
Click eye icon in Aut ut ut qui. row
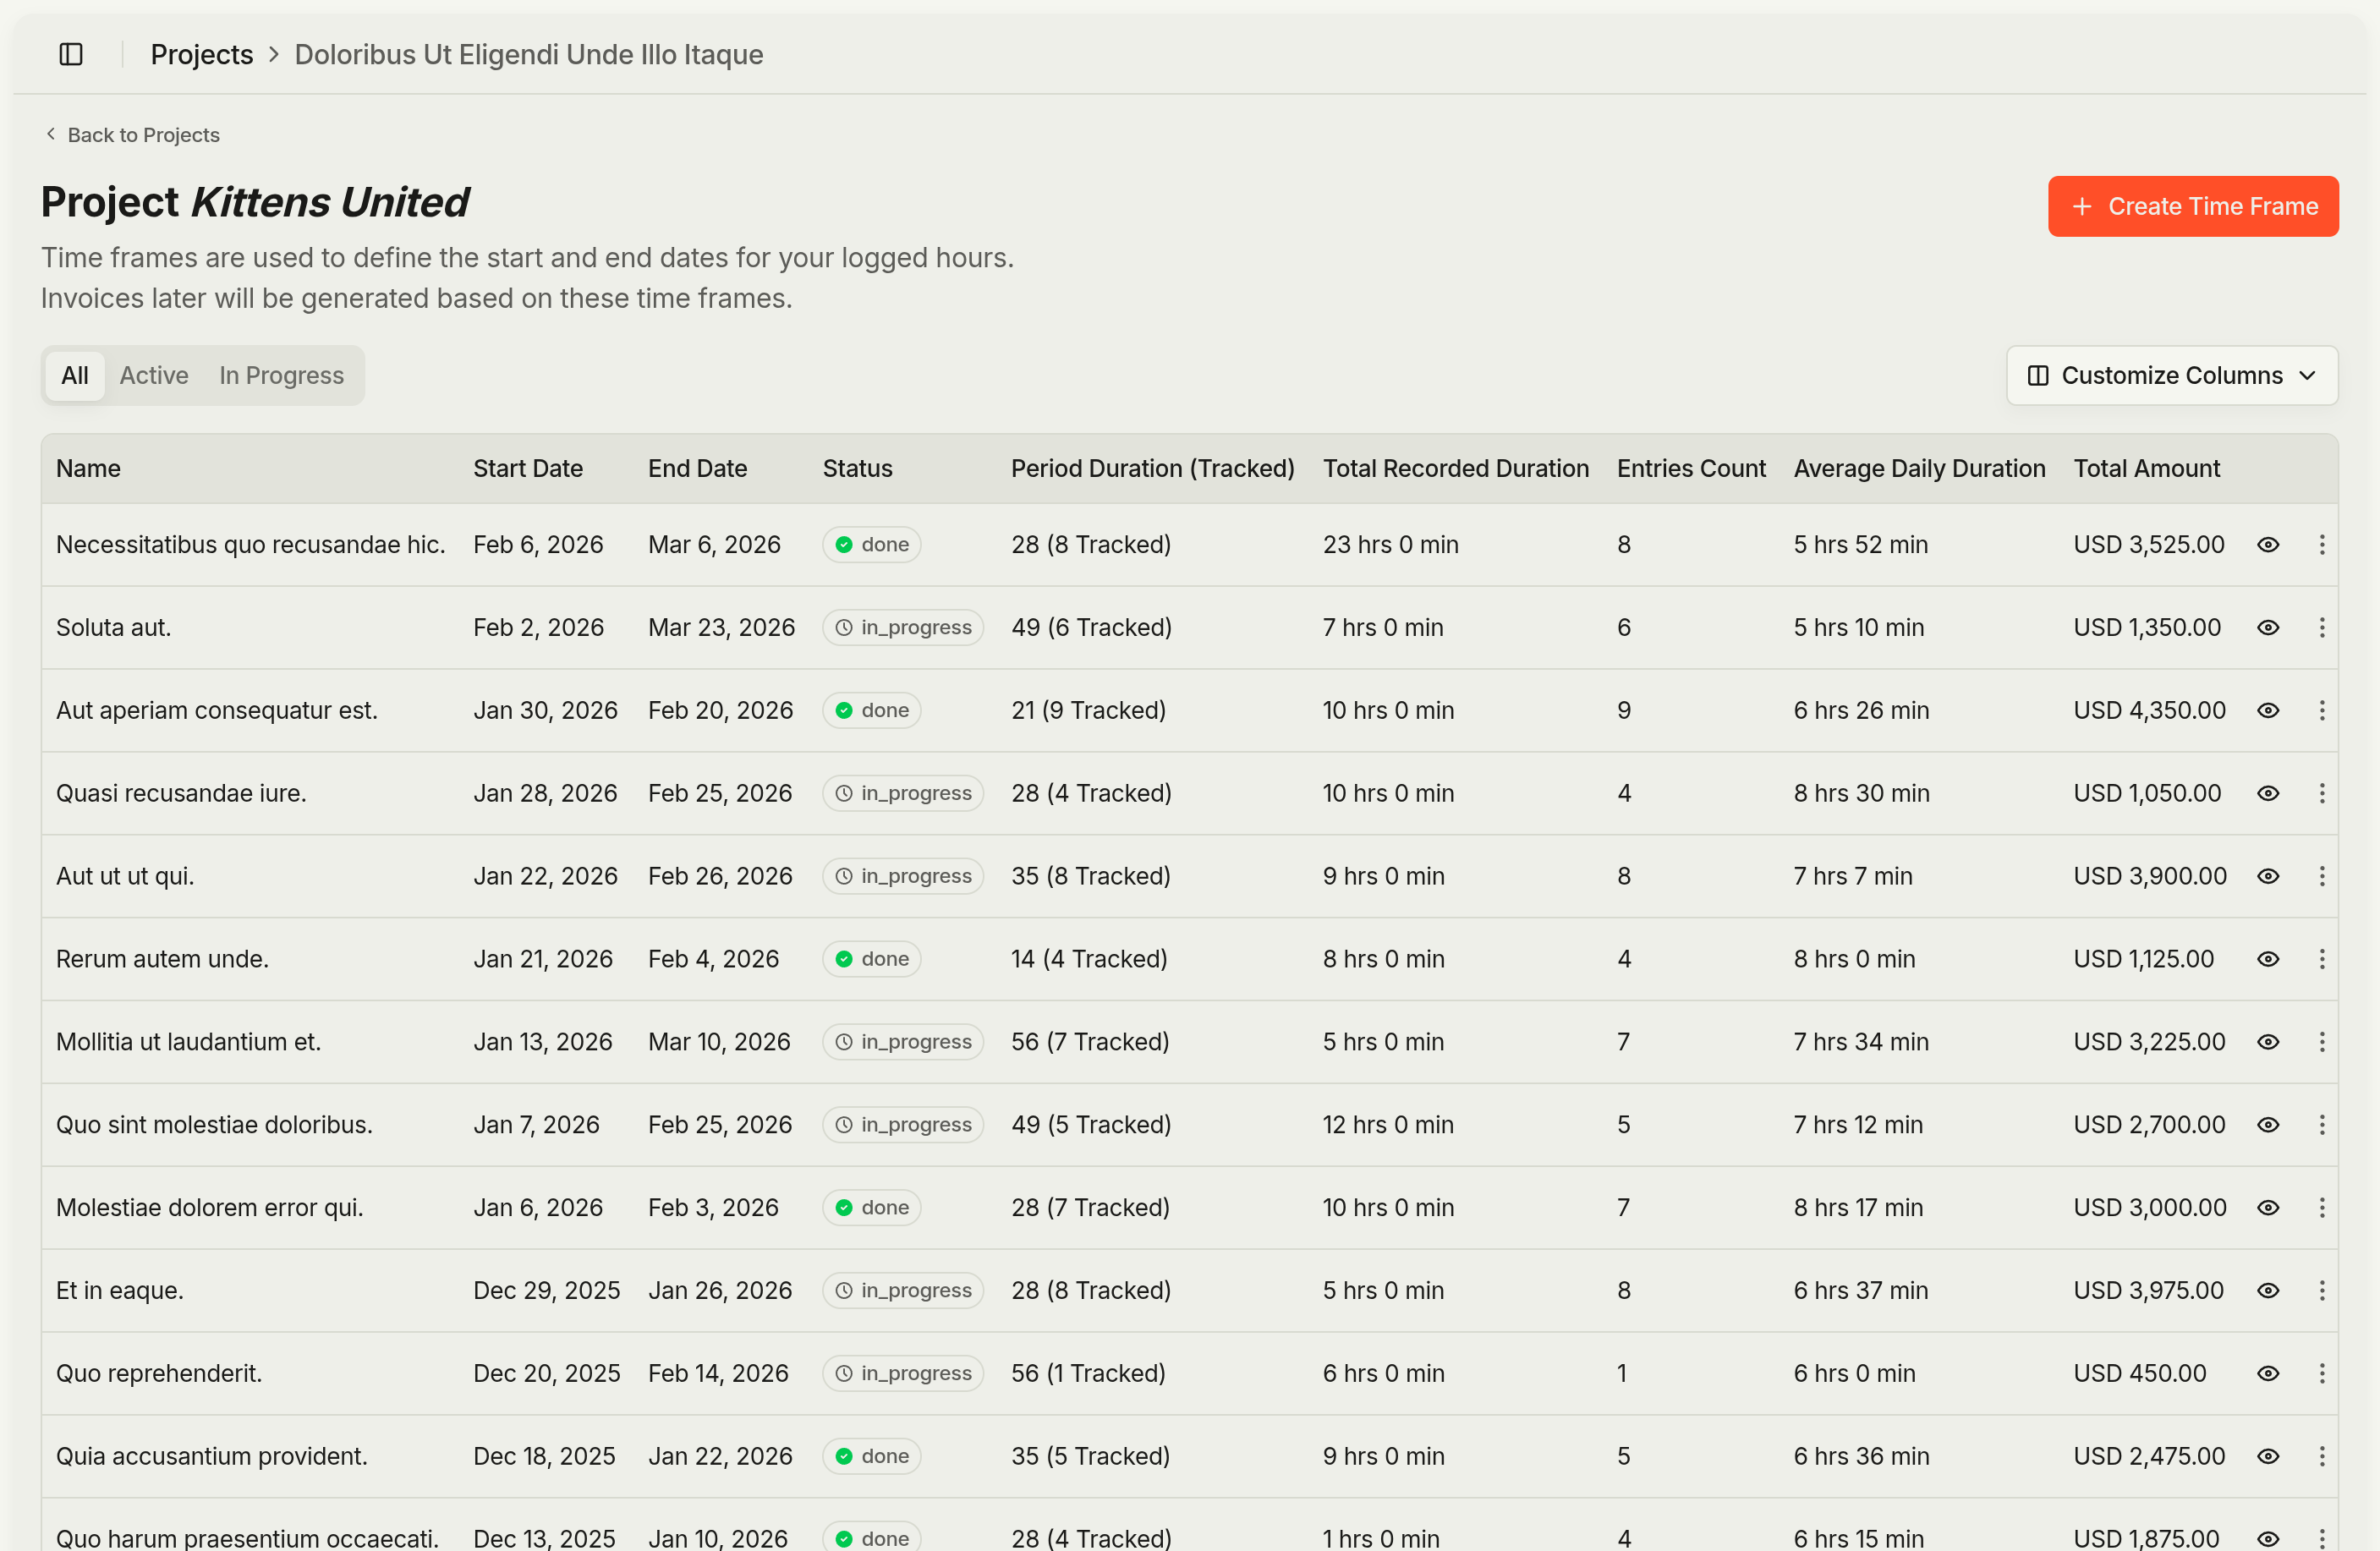[x=2268, y=876]
